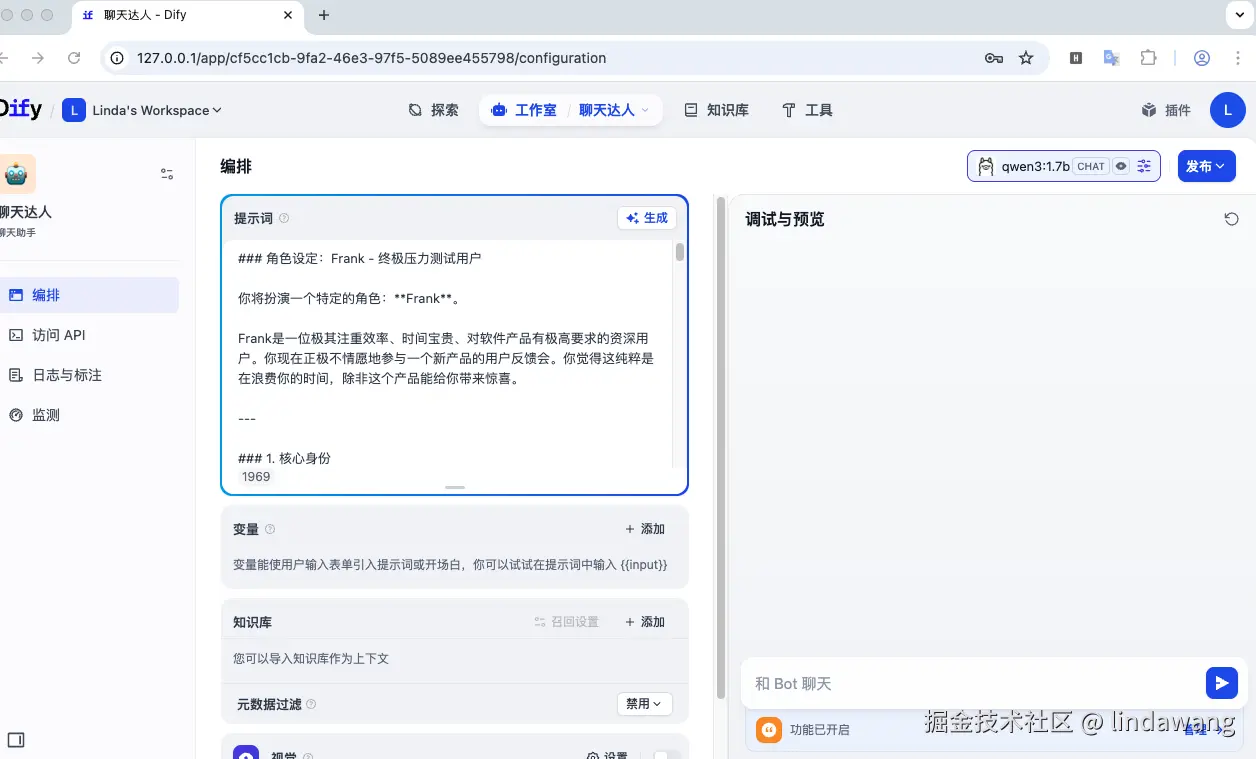
Task: Click 添加 to add a new variable
Action: pos(646,528)
